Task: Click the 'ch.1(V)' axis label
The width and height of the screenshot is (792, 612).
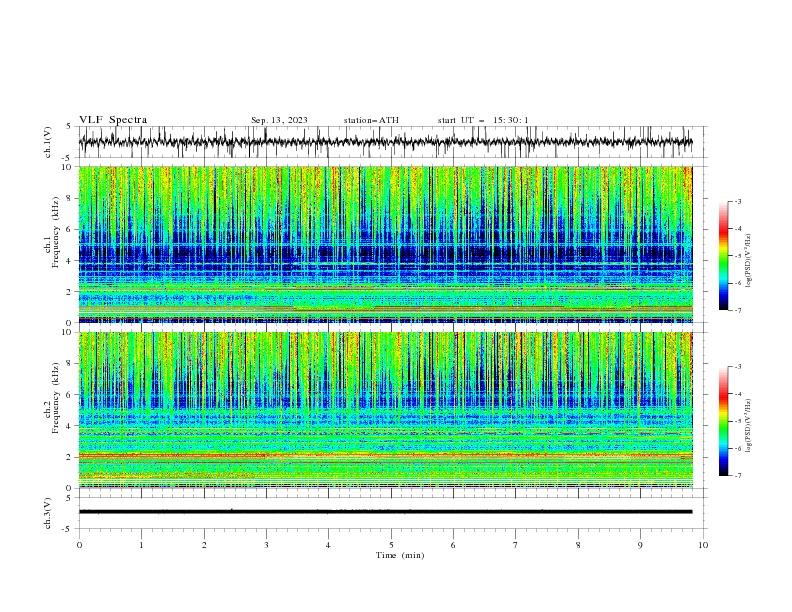Action: (x=48, y=142)
